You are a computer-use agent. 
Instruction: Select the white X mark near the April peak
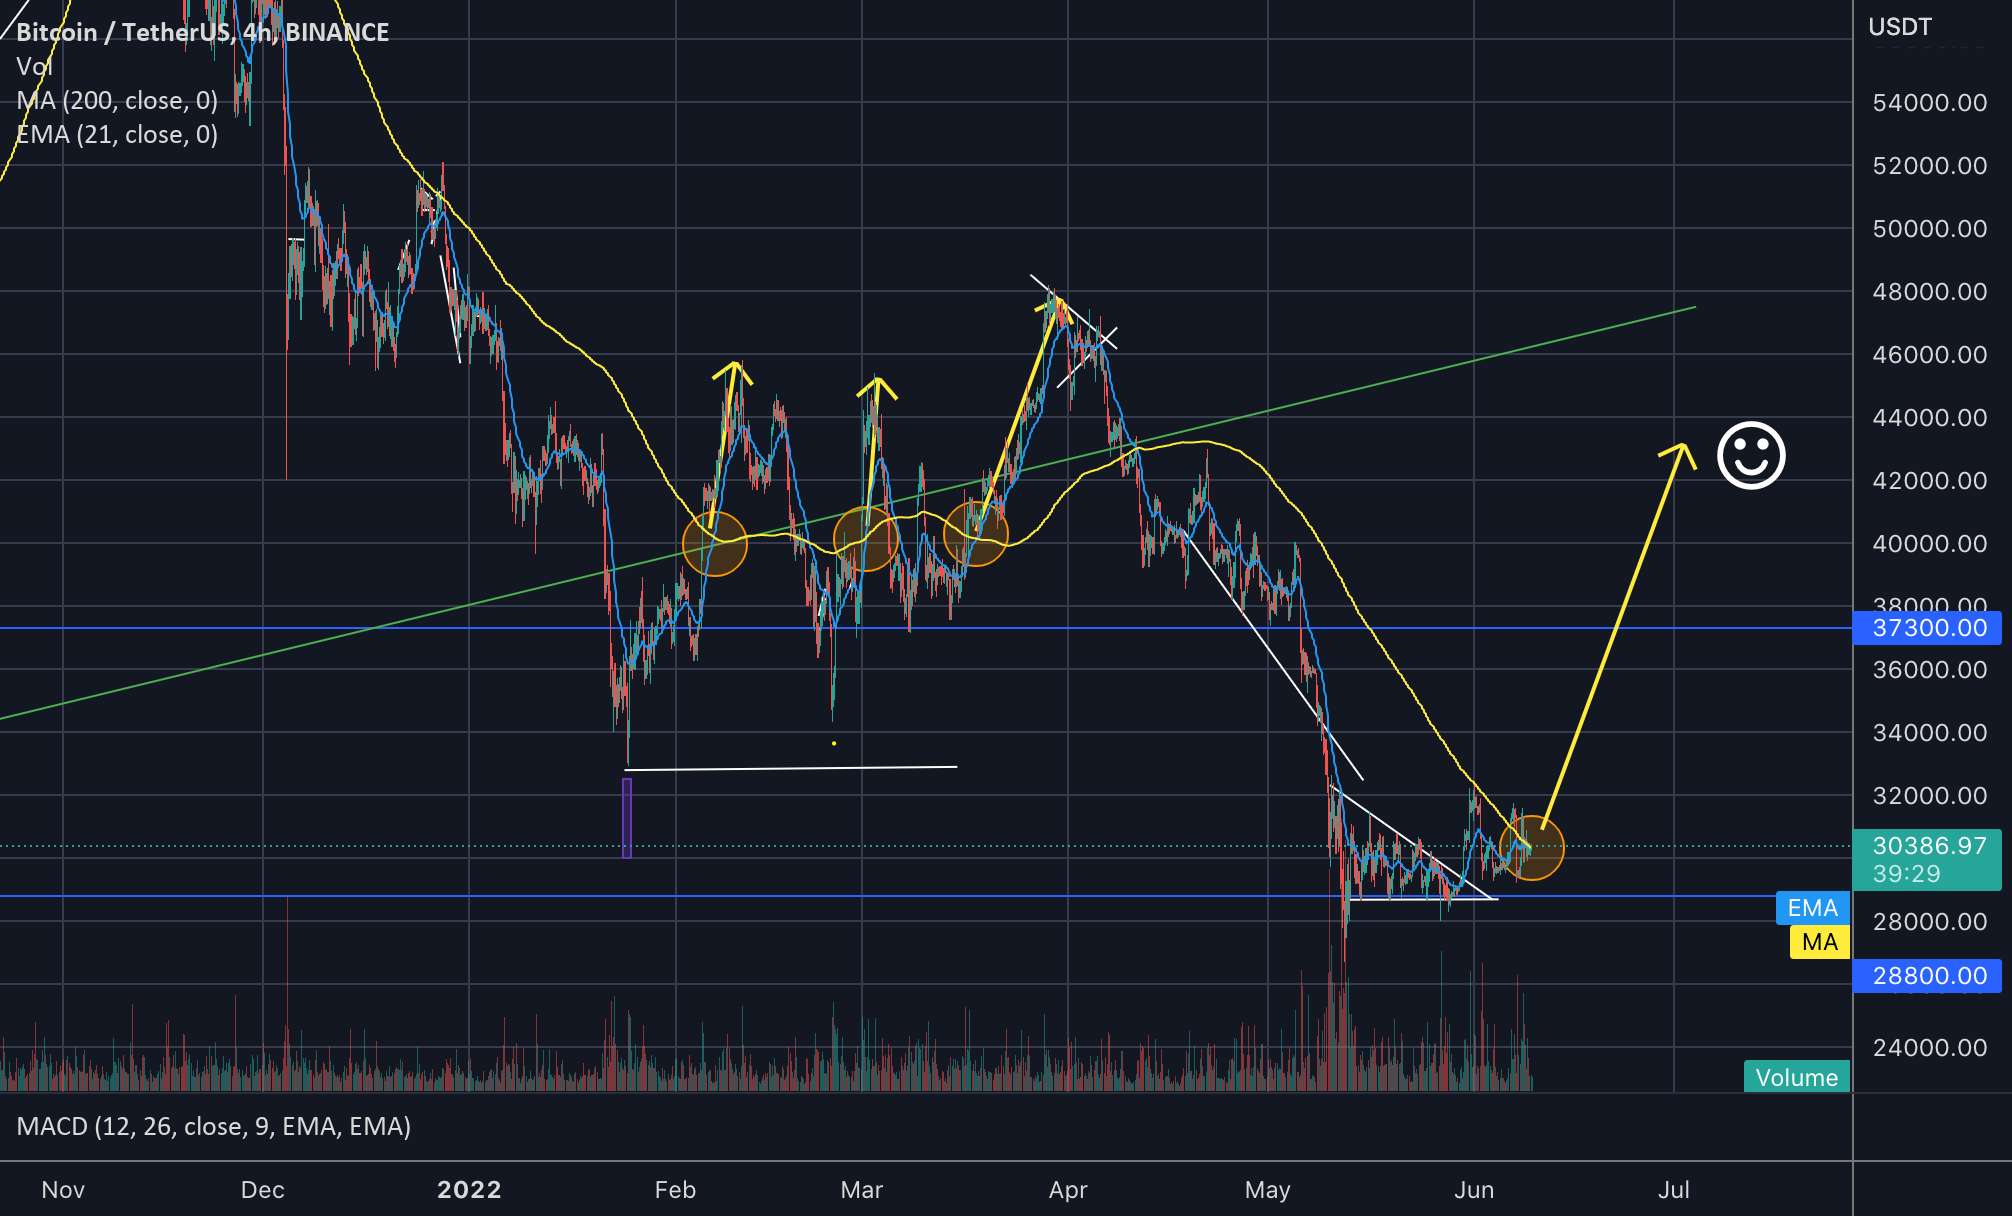click(1105, 338)
